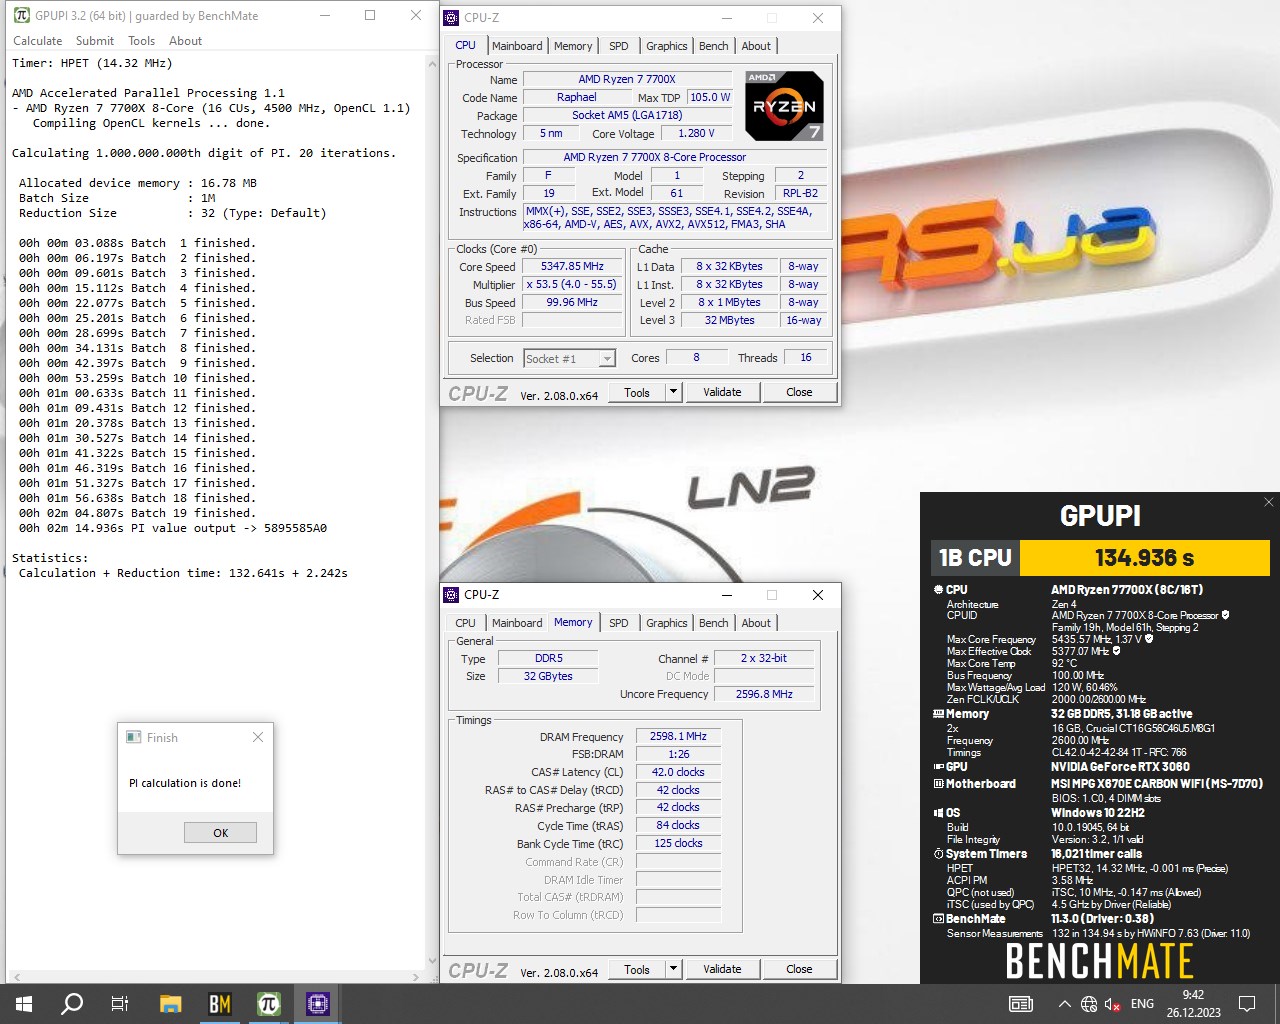Screen dimensions: 1280x1024
Task: Close the Finish dialog with its X
Action: (x=258, y=737)
